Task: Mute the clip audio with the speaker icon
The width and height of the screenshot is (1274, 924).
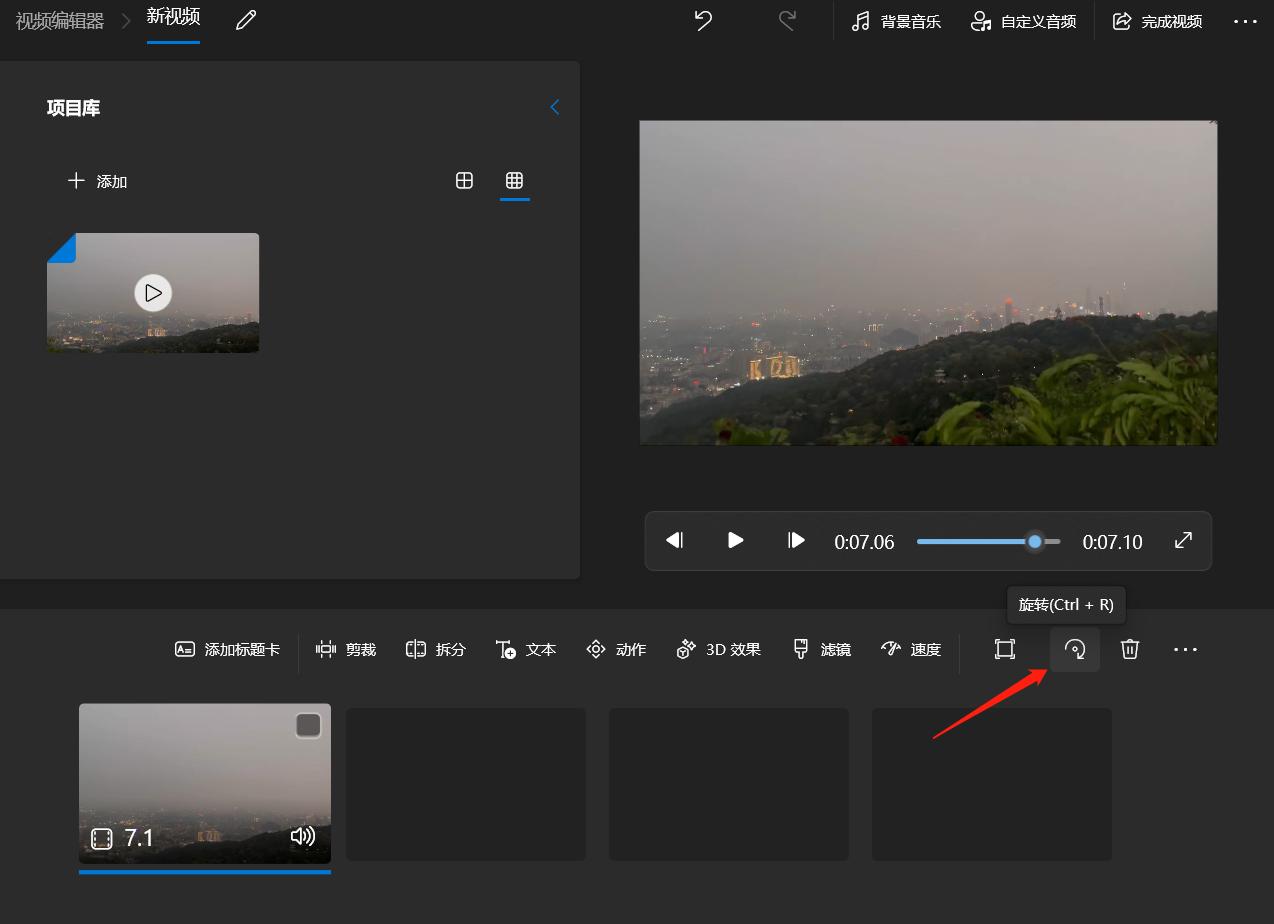Action: [x=303, y=836]
